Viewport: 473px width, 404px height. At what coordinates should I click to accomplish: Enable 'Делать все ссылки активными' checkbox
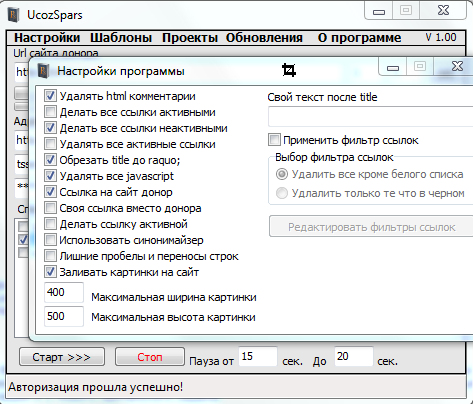(x=50, y=112)
